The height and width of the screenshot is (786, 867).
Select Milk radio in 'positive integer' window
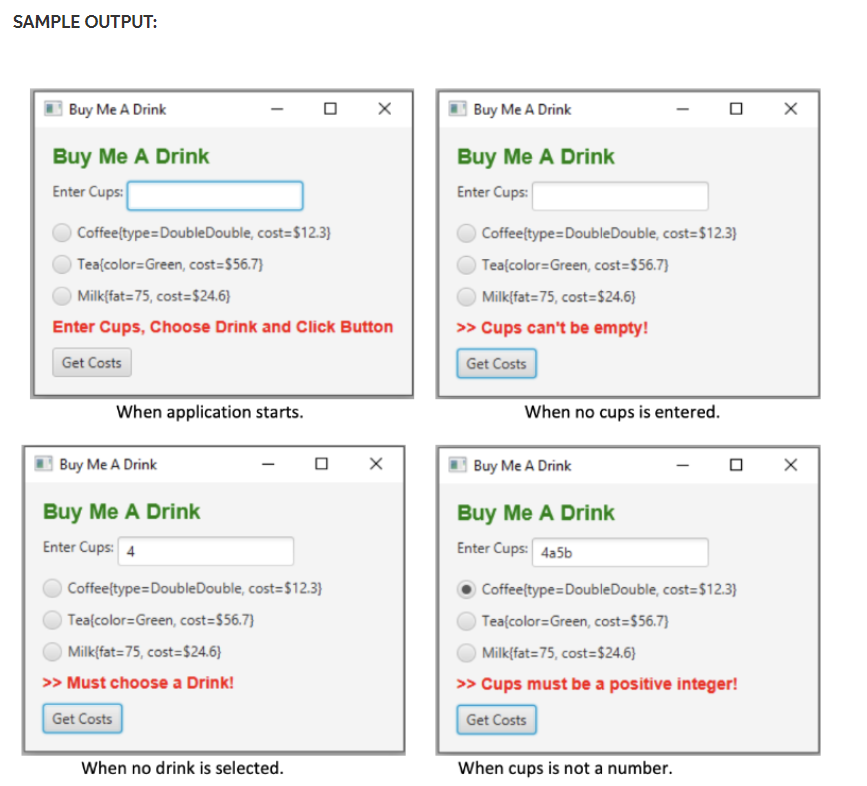pyautogui.click(x=466, y=652)
